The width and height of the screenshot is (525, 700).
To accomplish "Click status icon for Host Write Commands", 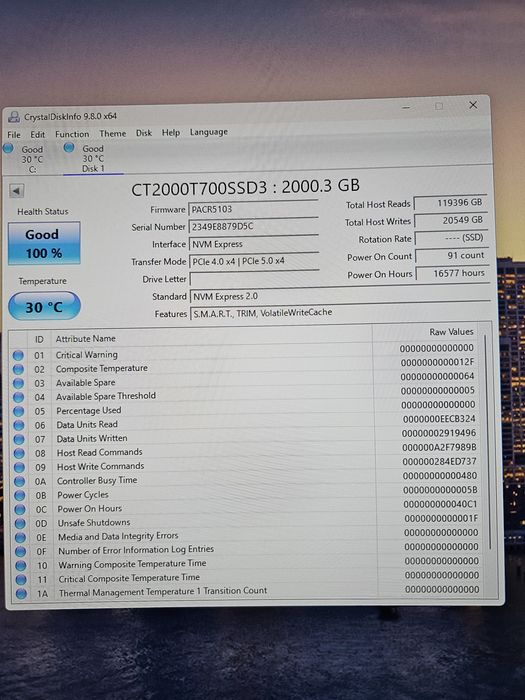I will [x=19, y=467].
